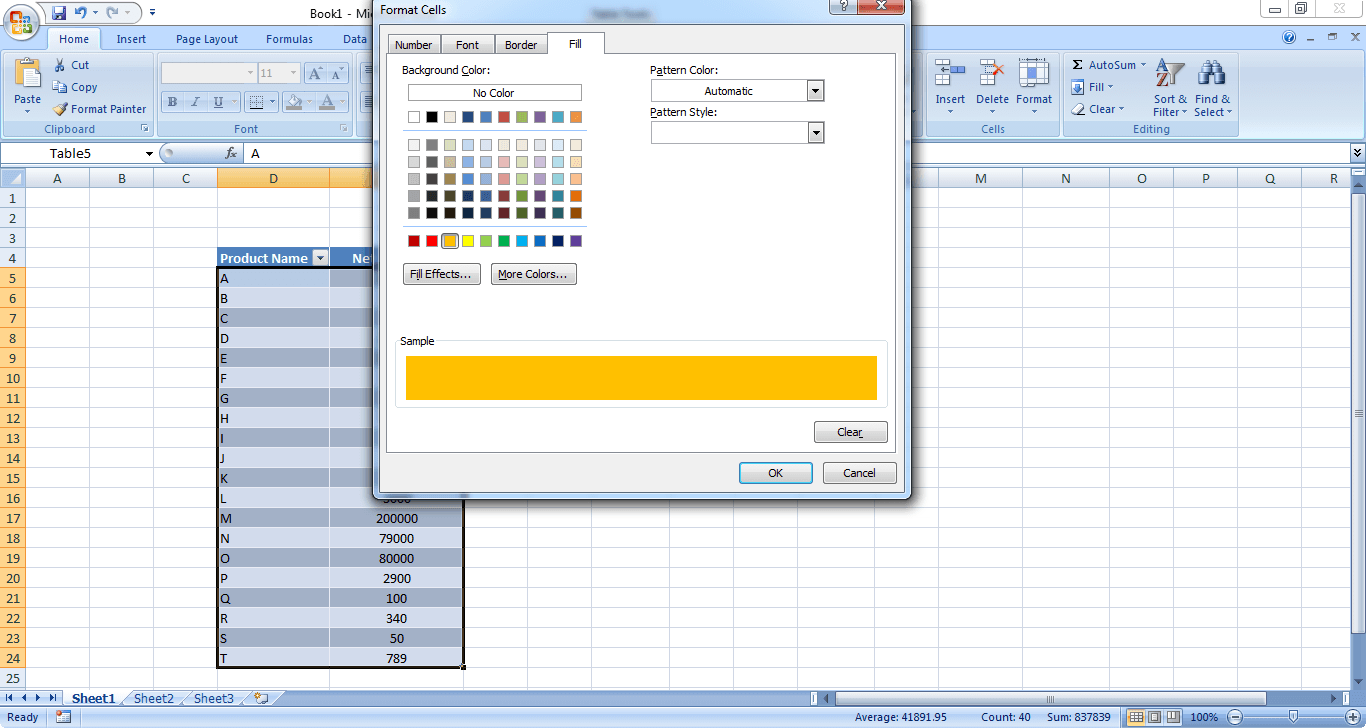Click the Insert cells icon
This screenshot has height=728, width=1366.
click(950, 73)
